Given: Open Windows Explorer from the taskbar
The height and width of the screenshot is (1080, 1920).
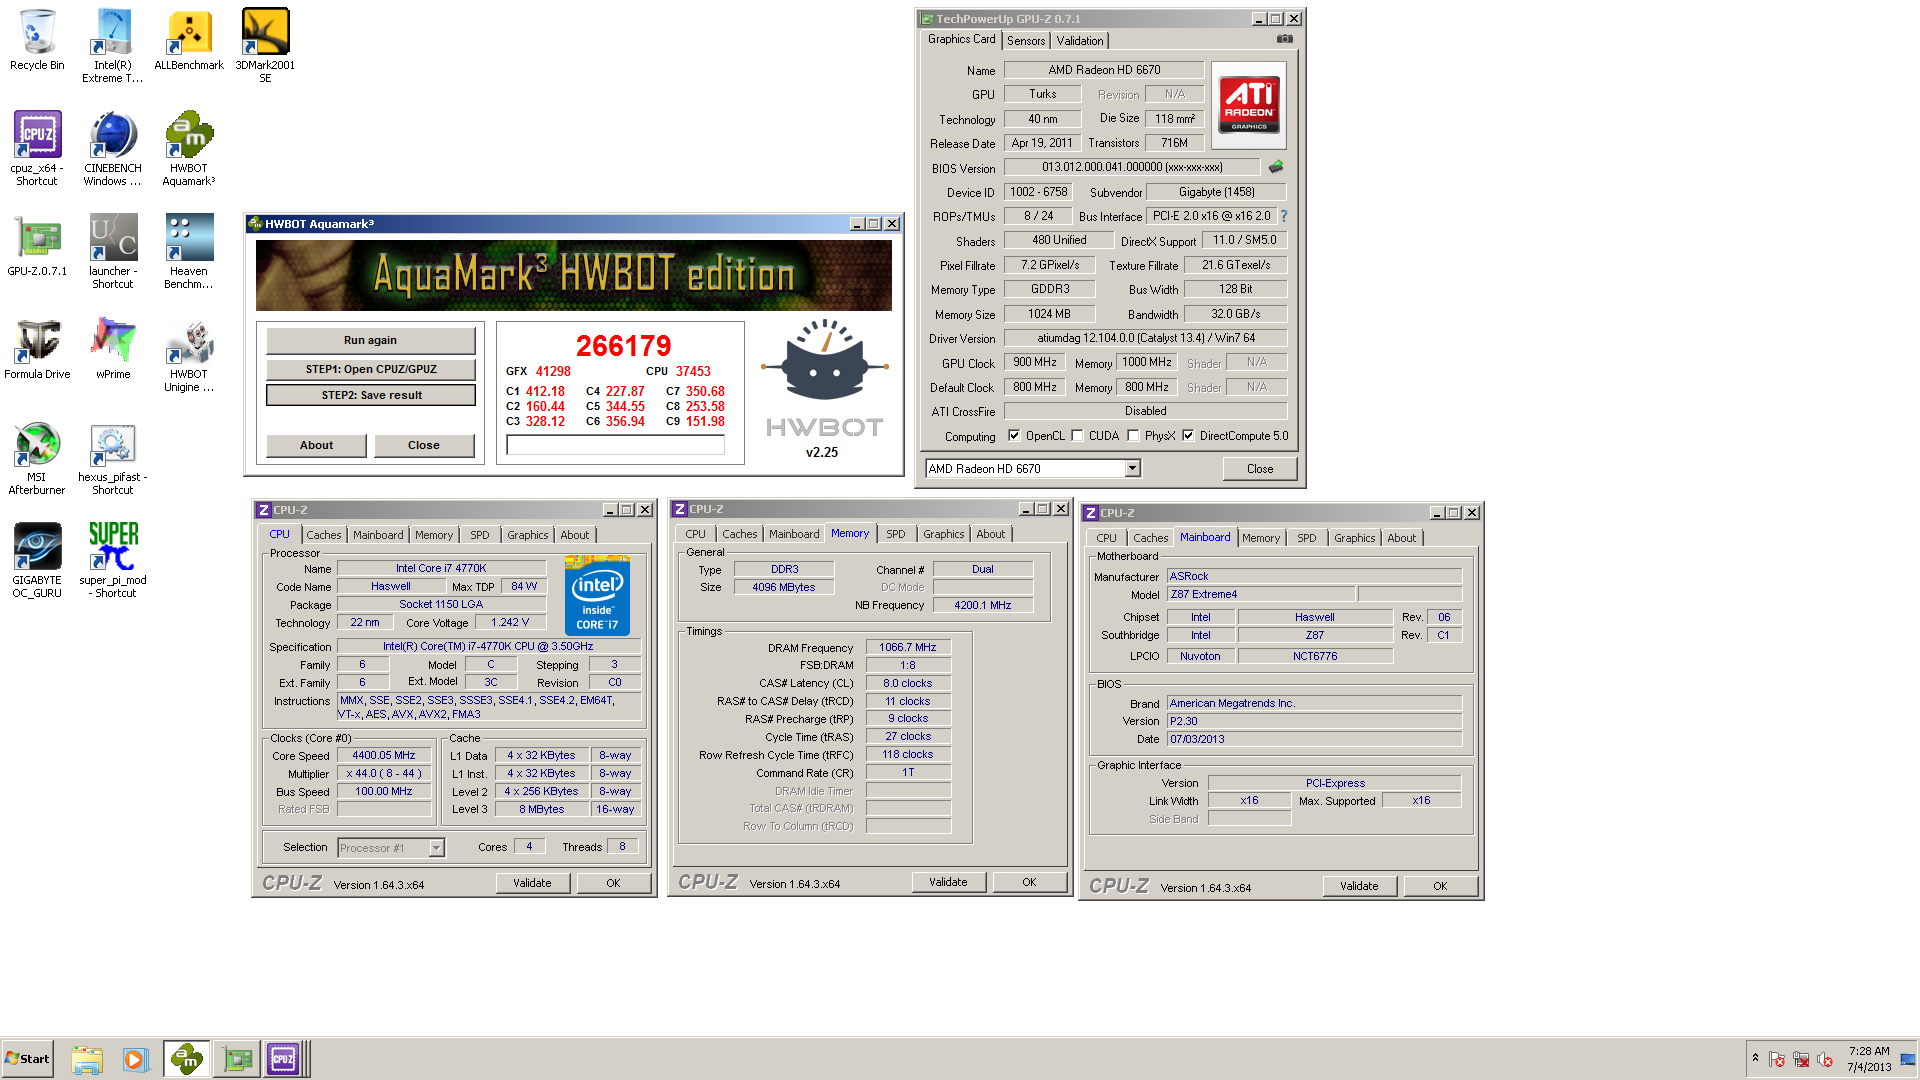Looking at the screenshot, I should [x=87, y=1059].
